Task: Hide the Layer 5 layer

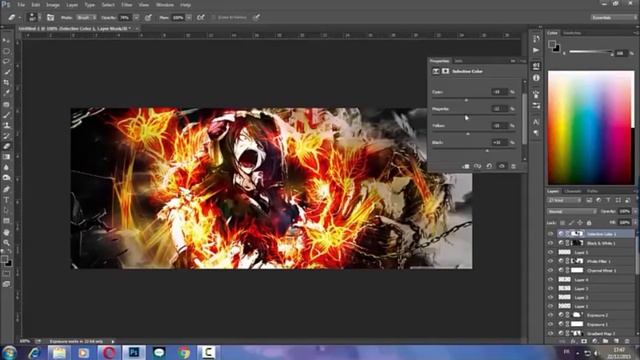Action: (550, 252)
